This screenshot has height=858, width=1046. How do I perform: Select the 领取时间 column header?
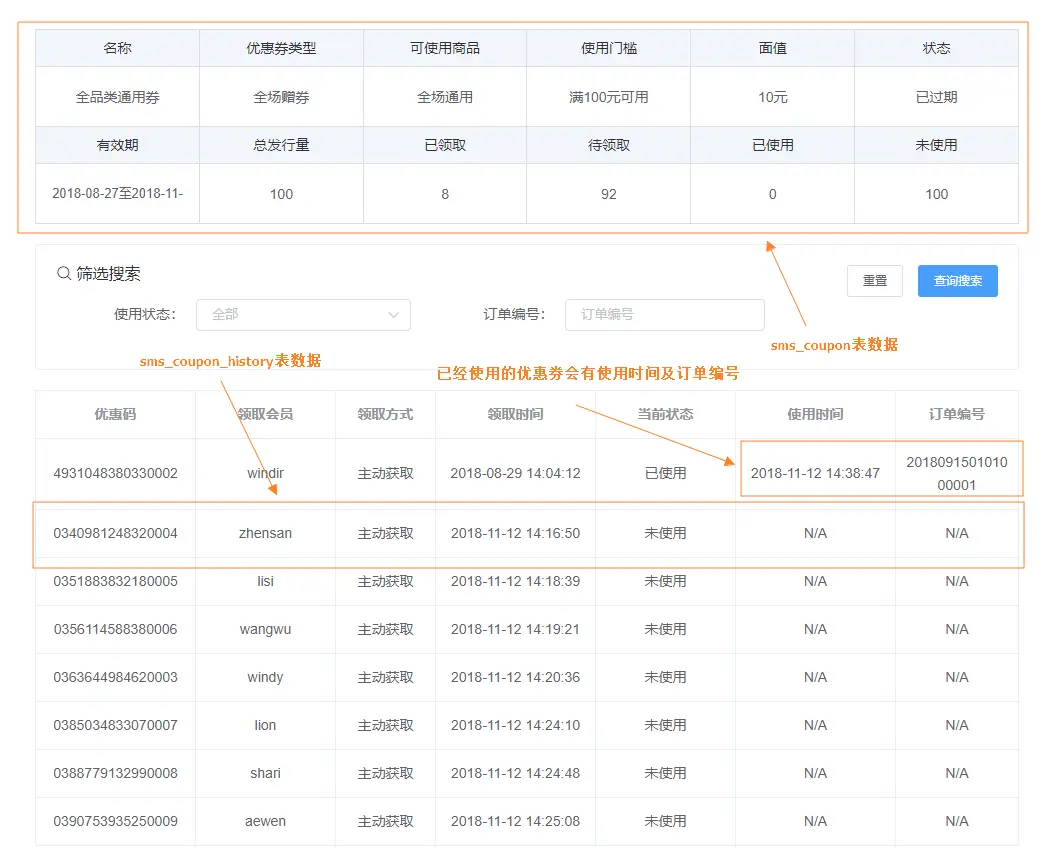[515, 414]
